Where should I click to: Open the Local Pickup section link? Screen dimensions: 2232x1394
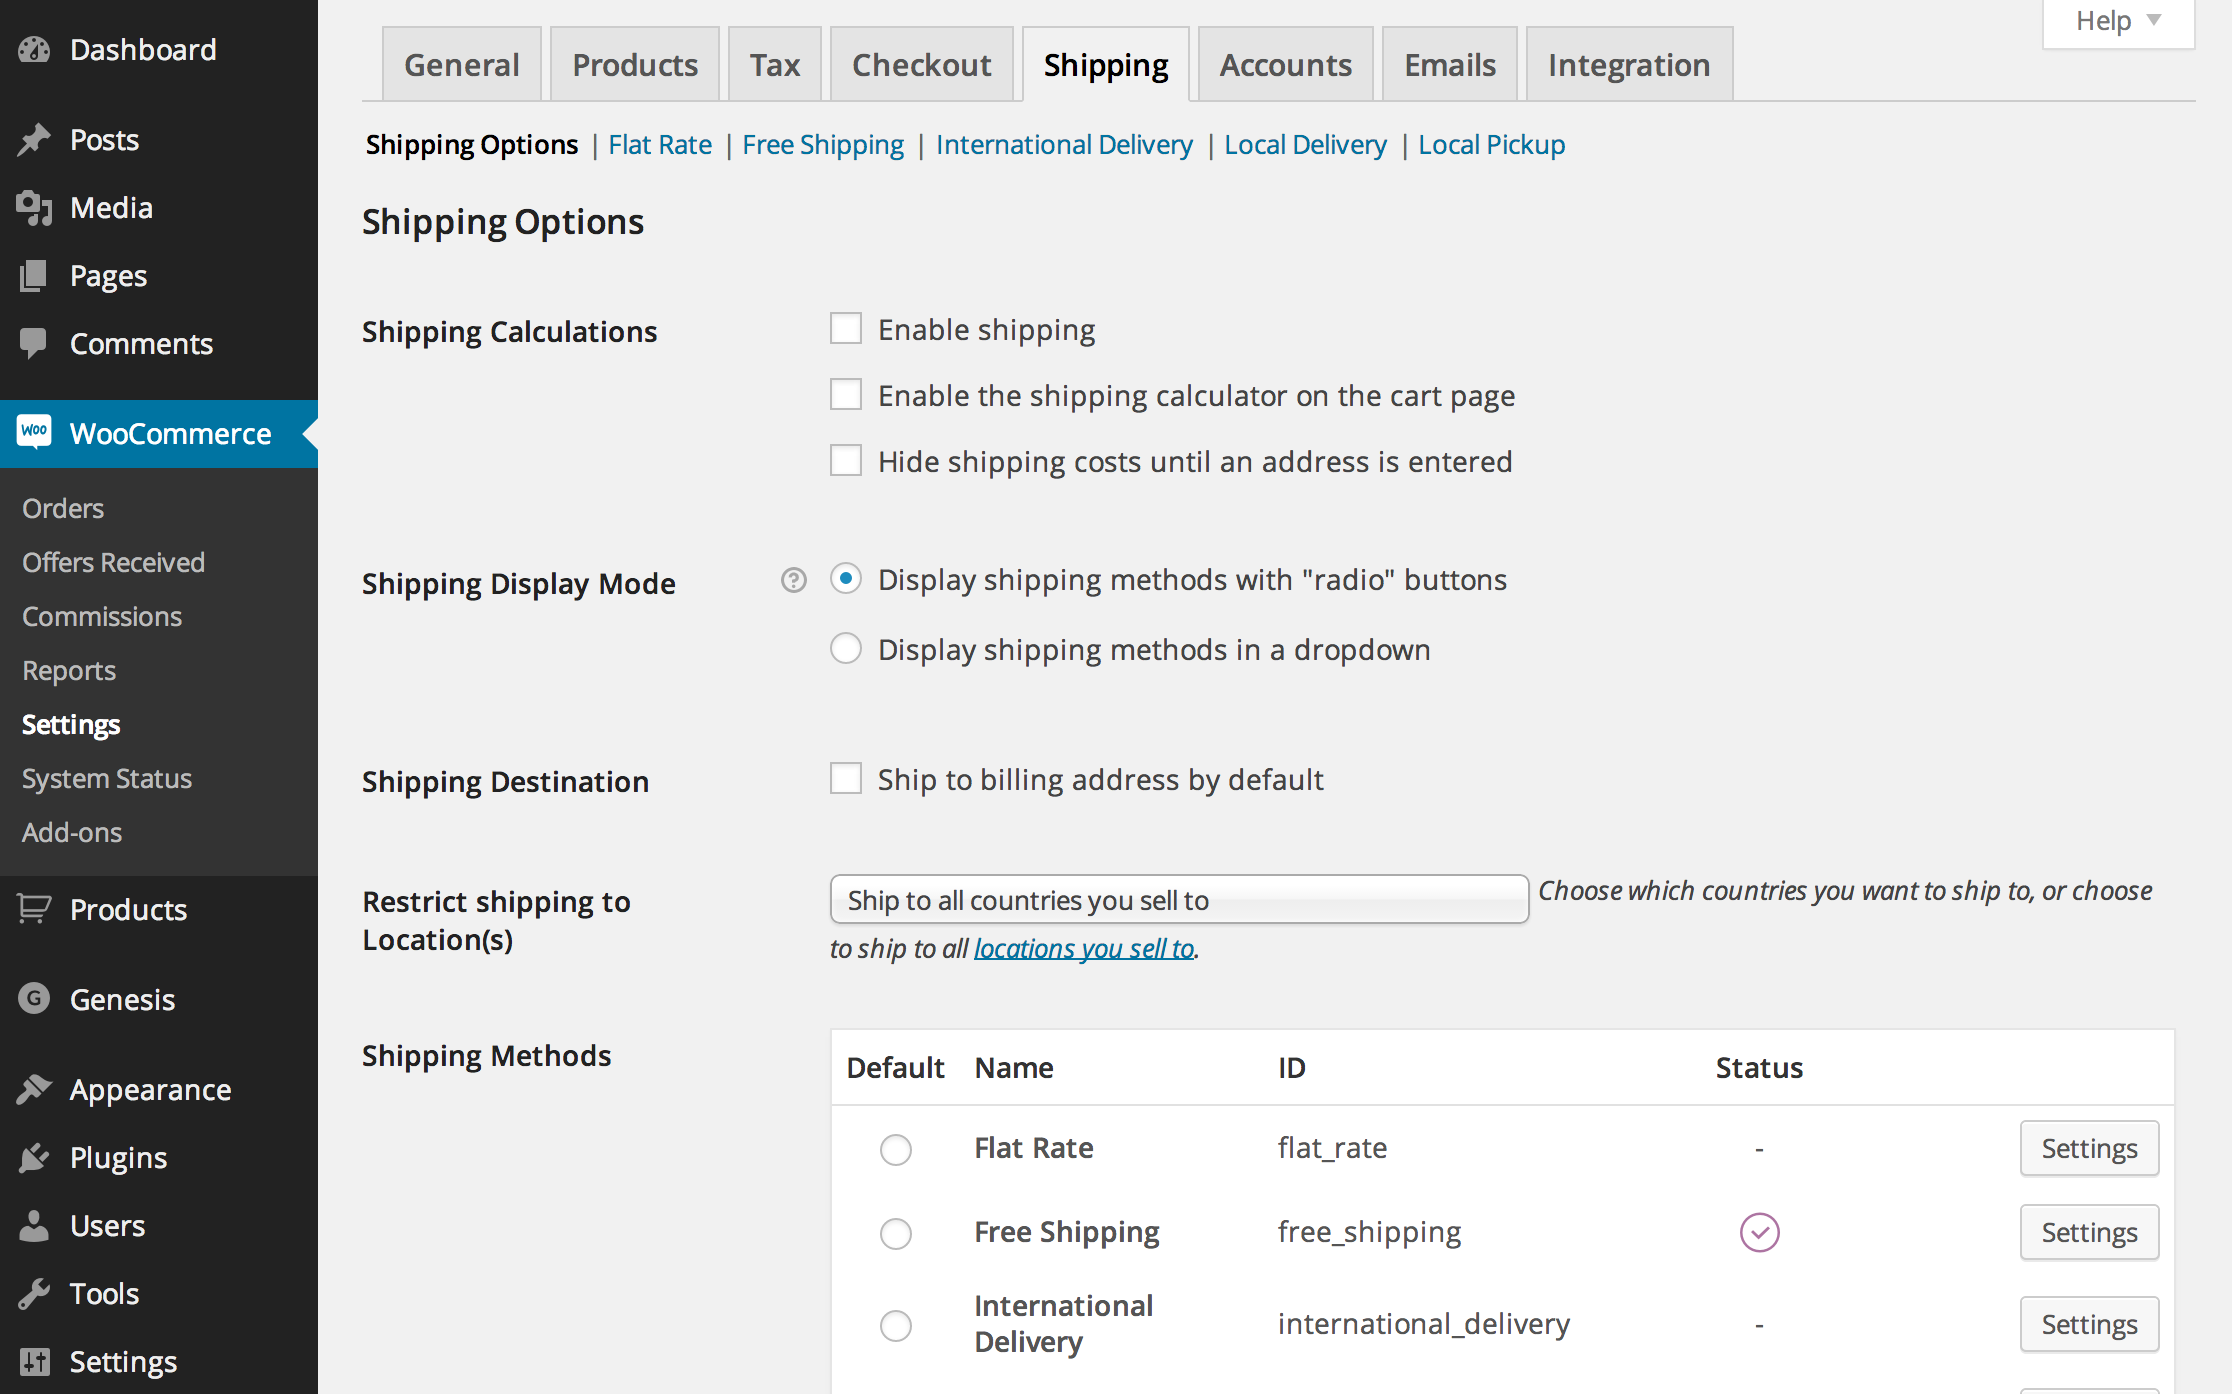pyautogui.click(x=1491, y=145)
